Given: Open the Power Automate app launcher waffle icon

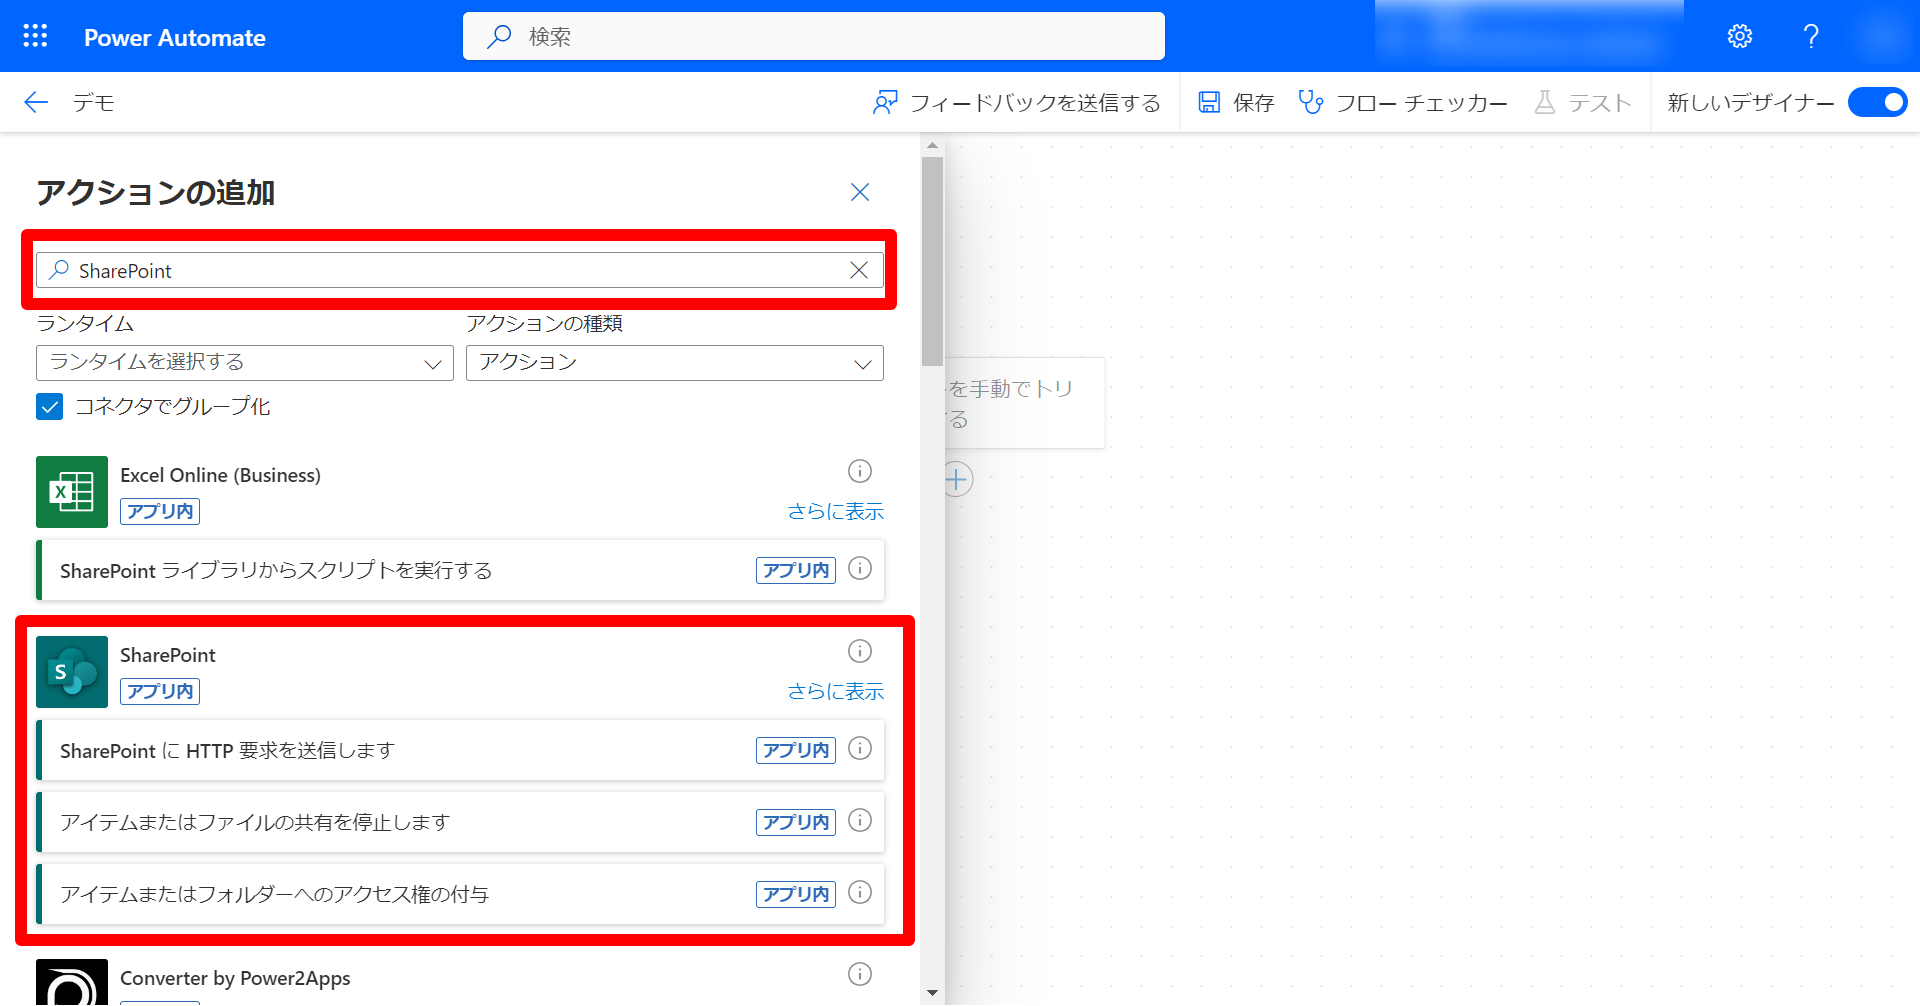Looking at the screenshot, I should pos(34,35).
